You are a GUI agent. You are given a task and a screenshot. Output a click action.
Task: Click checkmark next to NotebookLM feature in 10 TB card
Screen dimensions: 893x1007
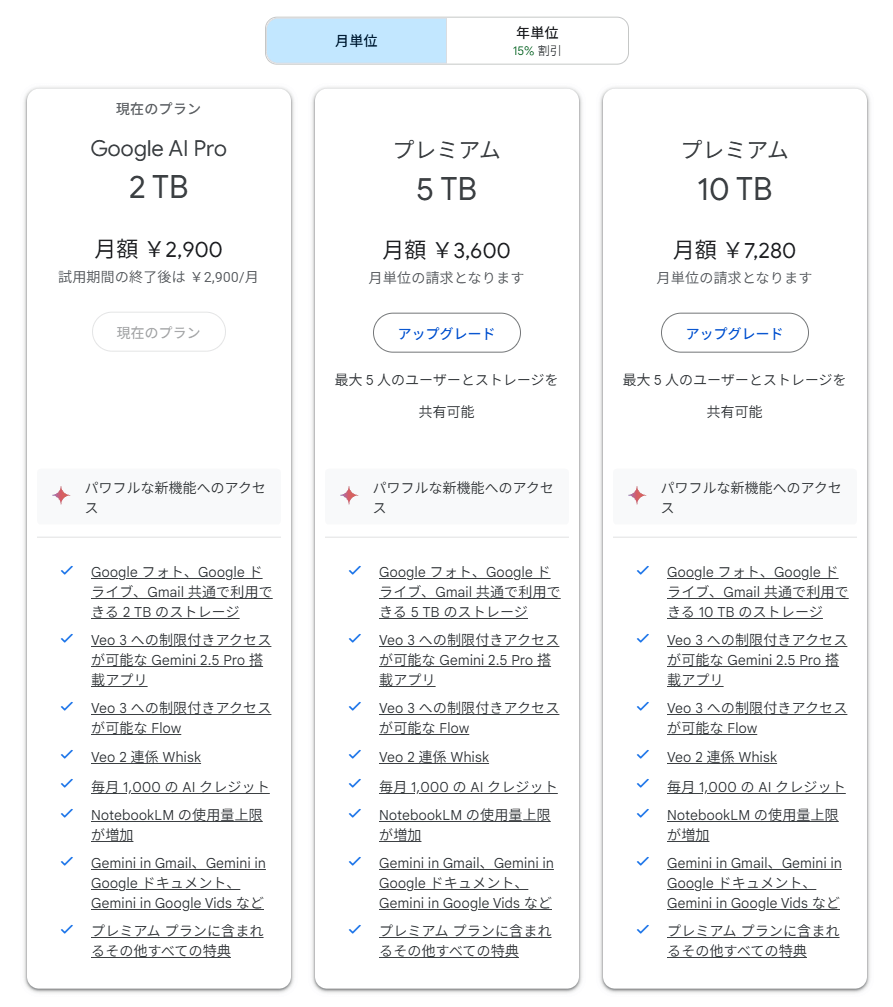point(642,813)
